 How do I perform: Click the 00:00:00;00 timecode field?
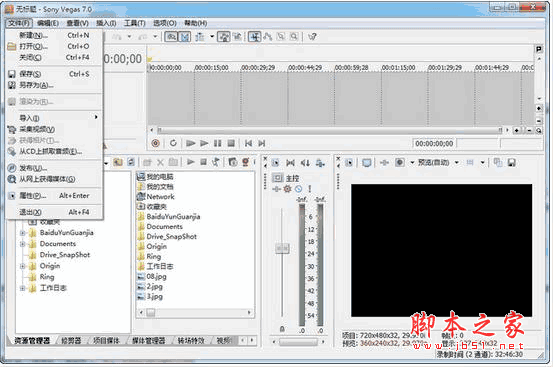pos(434,143)
